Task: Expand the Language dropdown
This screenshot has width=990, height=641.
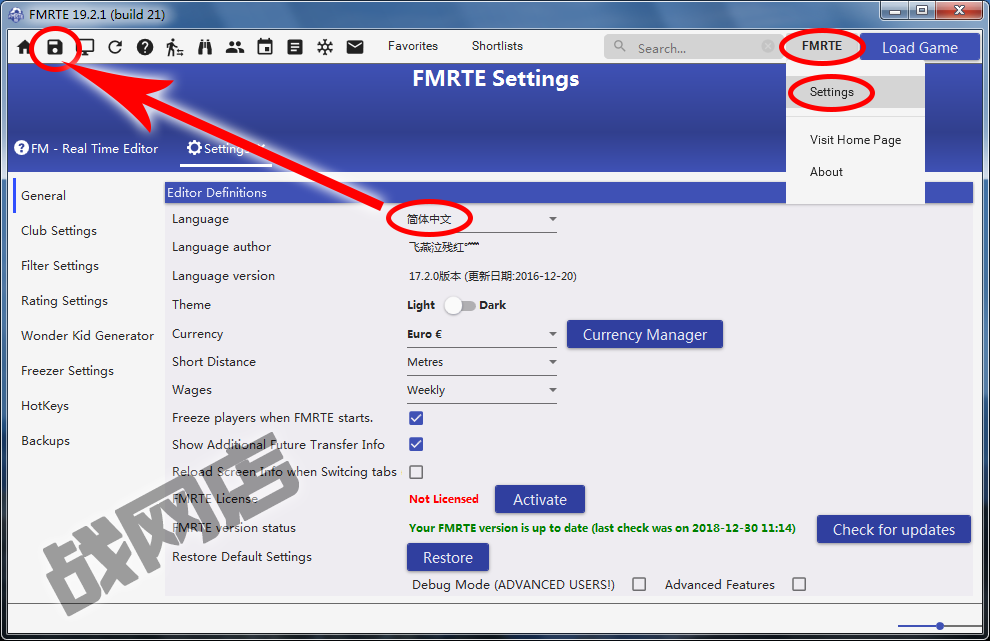Action: pos(482,219)
